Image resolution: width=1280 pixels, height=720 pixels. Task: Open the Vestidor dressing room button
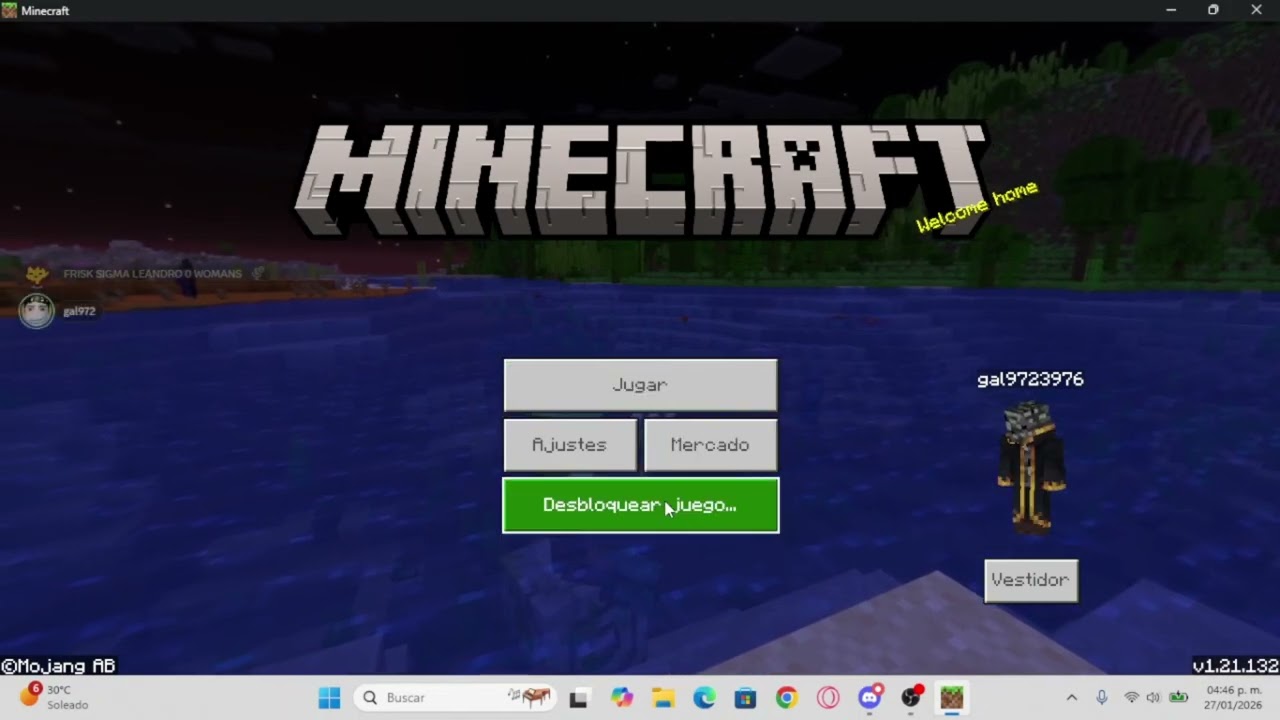[x=1031, y=580]
